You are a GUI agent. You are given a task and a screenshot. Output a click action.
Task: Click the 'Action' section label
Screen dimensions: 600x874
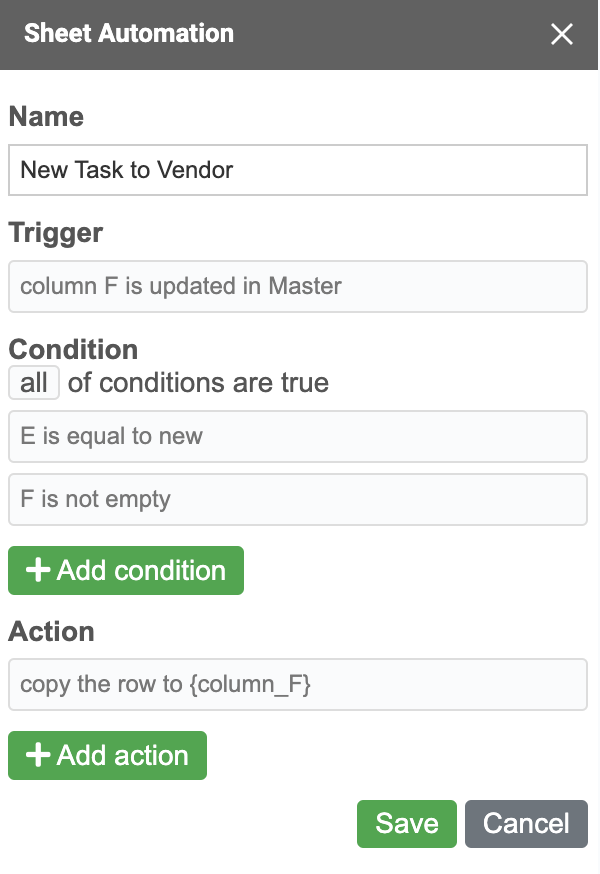click(x=51, y=632)
